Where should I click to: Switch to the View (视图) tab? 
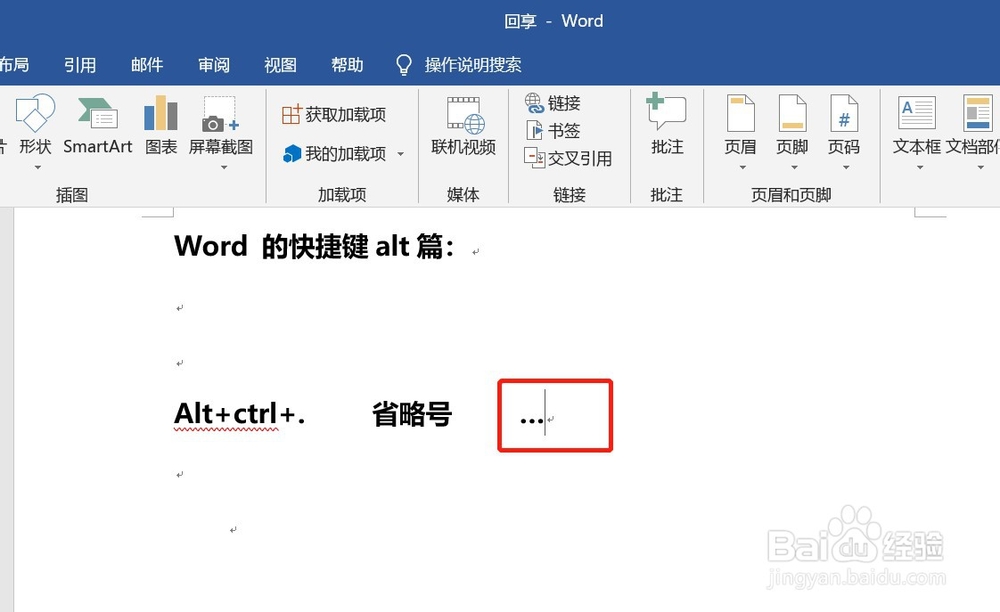(281, 64)
